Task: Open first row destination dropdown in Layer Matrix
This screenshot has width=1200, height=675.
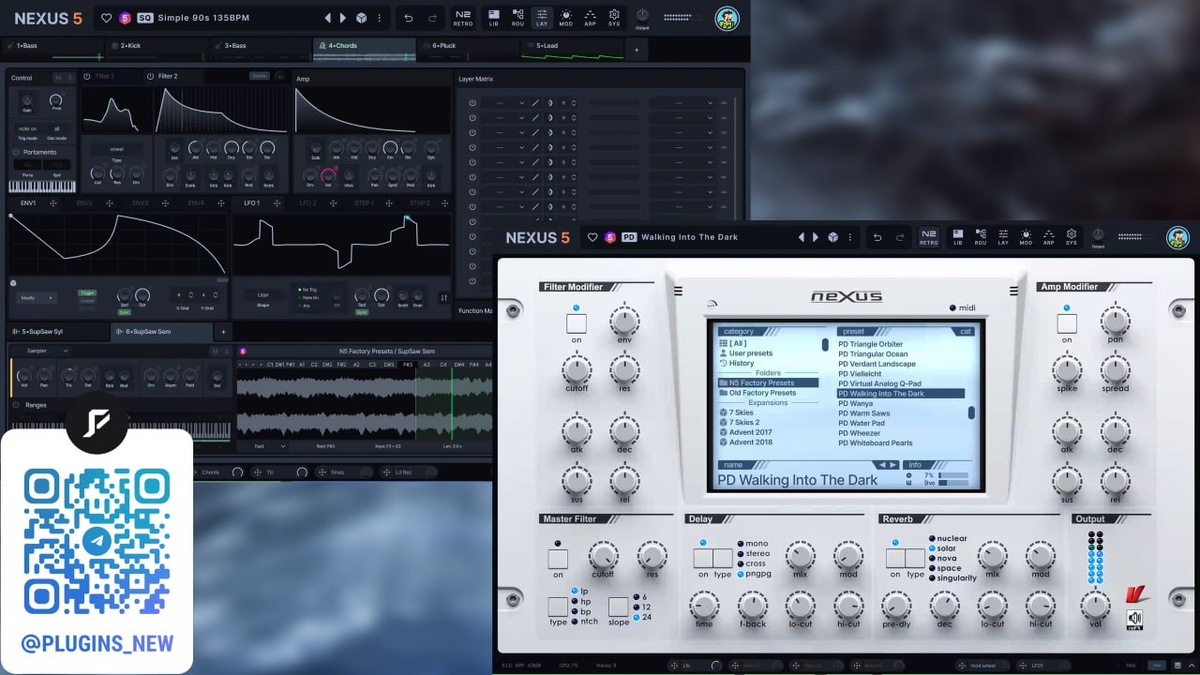Action: tap(681, 103)
